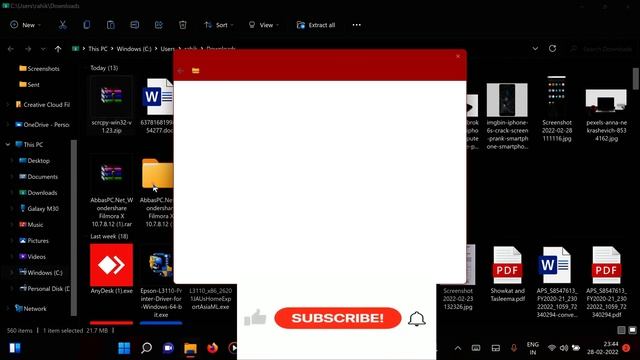Select Downloads in navigation pane
The height and width of the screenshot is (360, 640).
(38, 192)
